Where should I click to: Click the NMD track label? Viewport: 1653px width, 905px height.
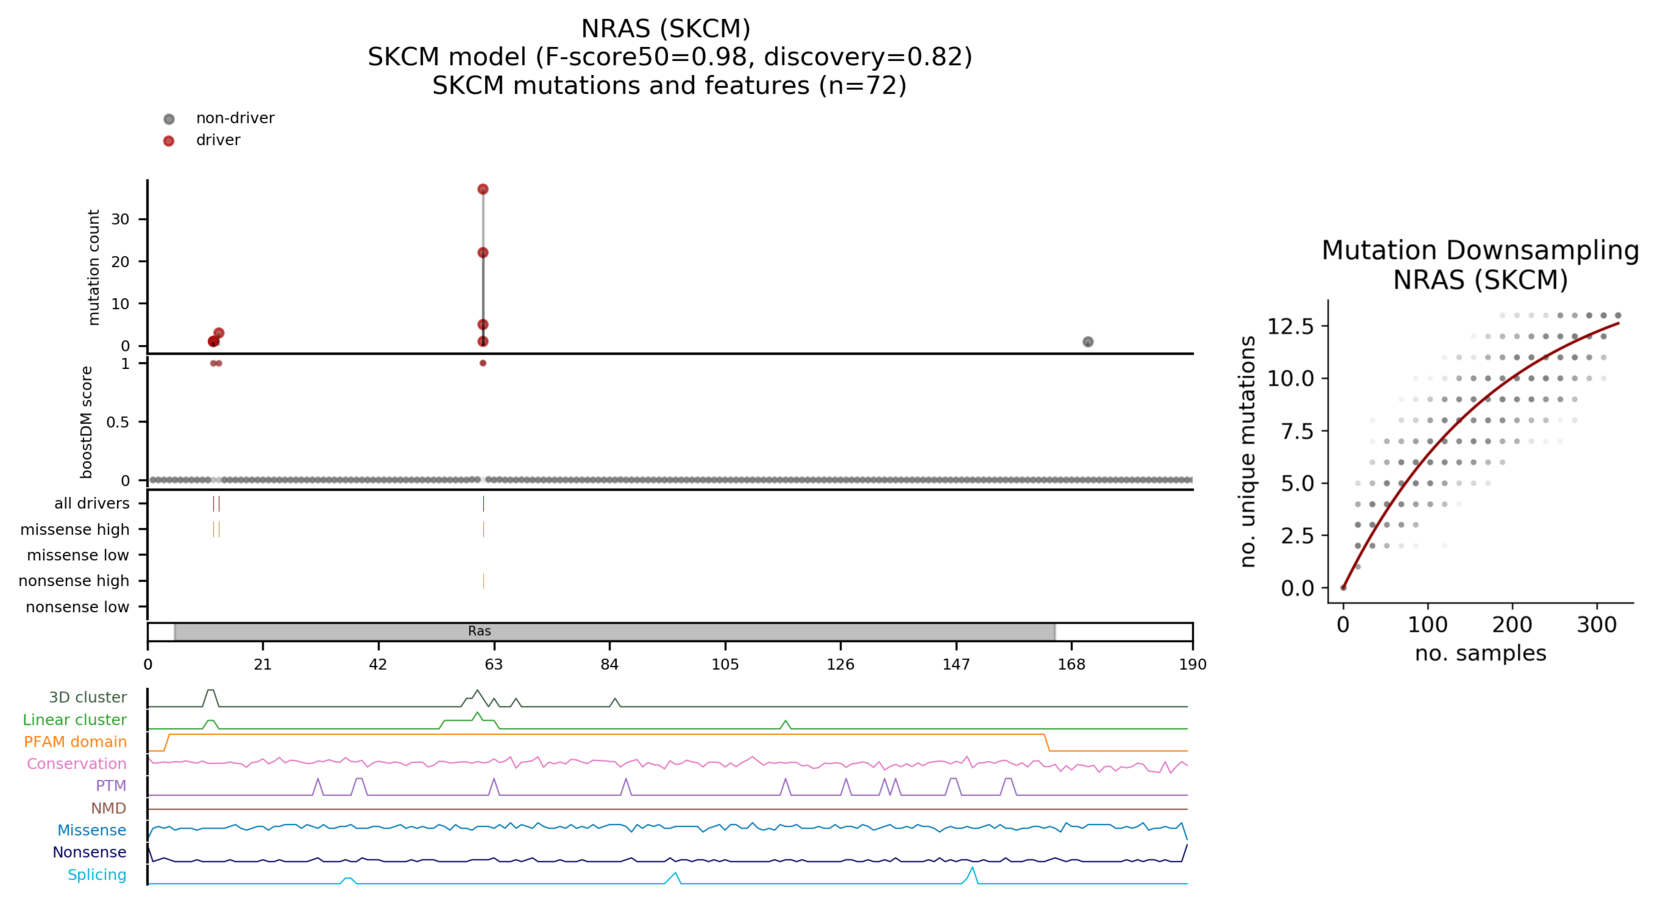108,808
